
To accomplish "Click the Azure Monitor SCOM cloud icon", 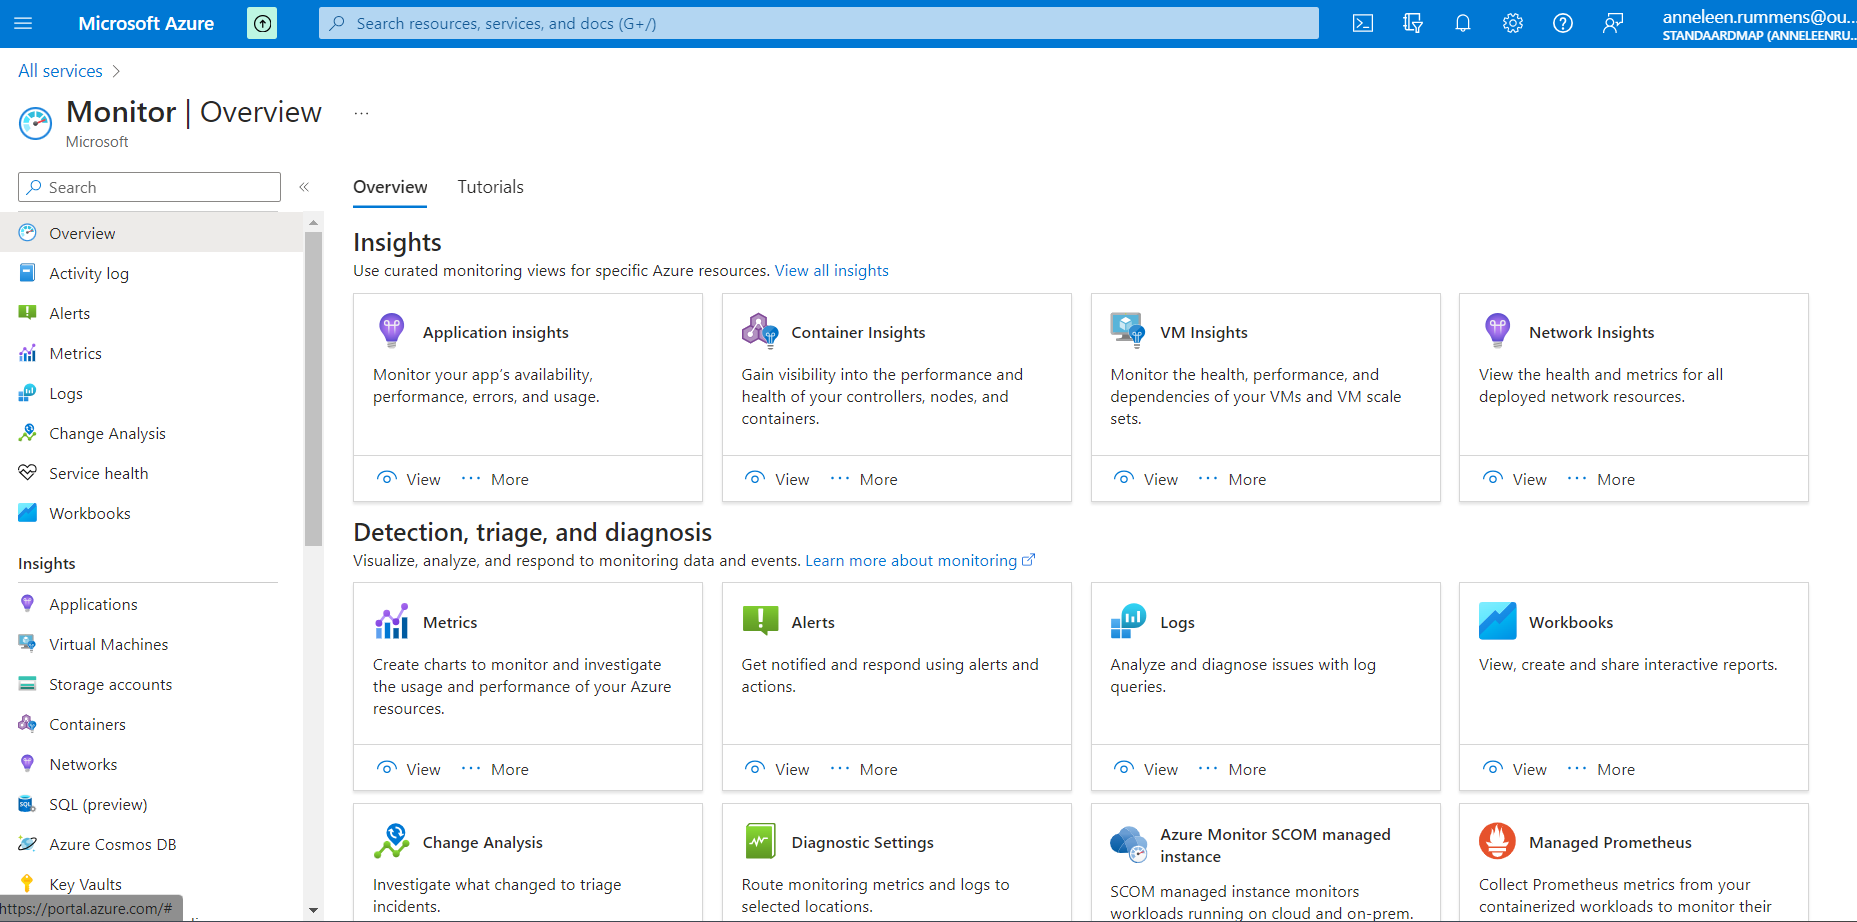I will [1128, 844].
